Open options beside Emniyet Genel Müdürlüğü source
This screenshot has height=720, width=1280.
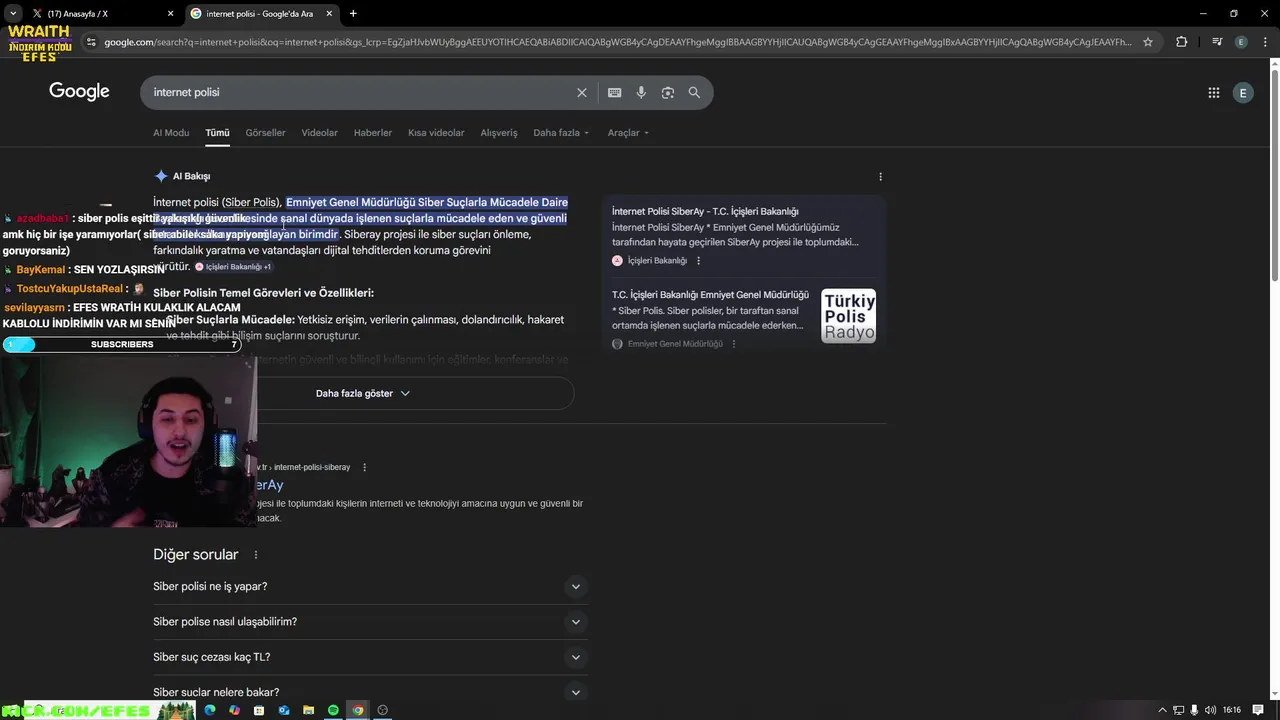(x=733, y=344)
